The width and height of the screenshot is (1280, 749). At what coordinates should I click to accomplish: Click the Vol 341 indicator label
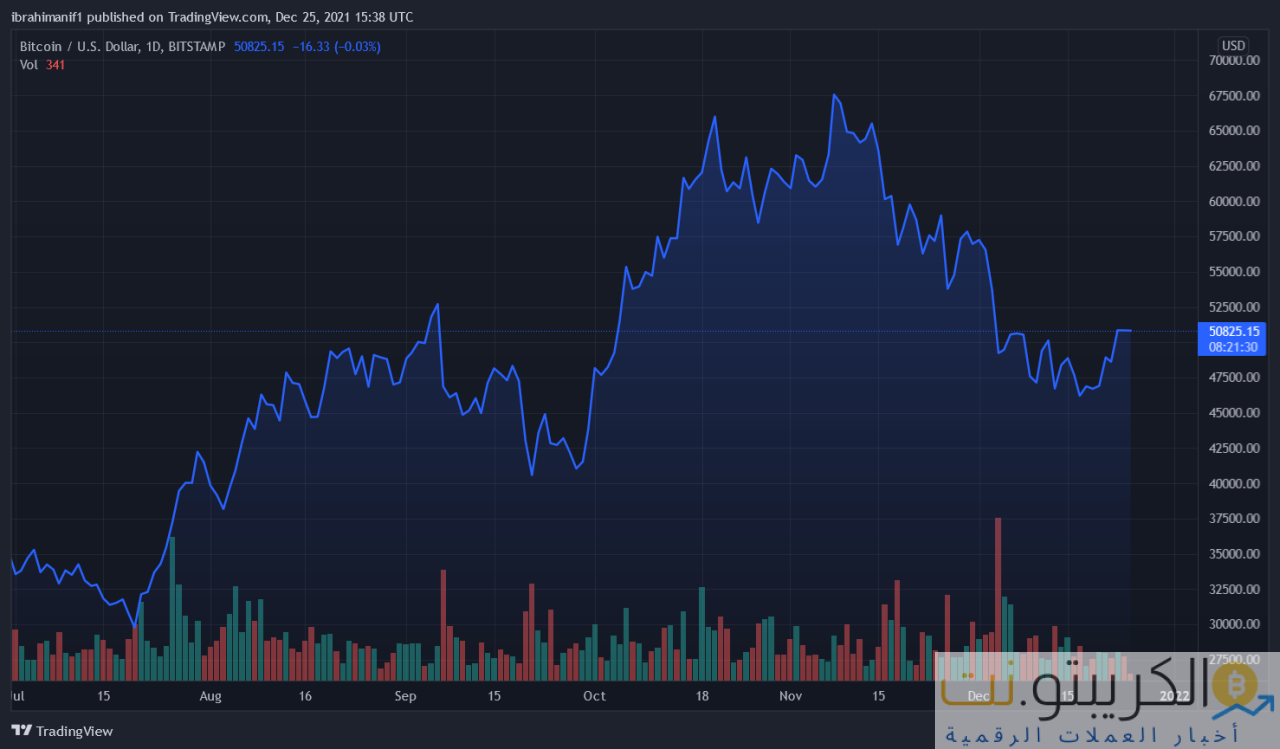tap(42, 64)
